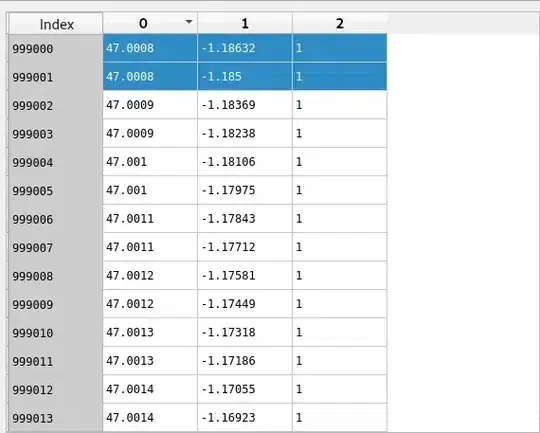
Task: Click cell 47.0008 in row 999001
Action: pyautogui.click(x=150, y=76)
